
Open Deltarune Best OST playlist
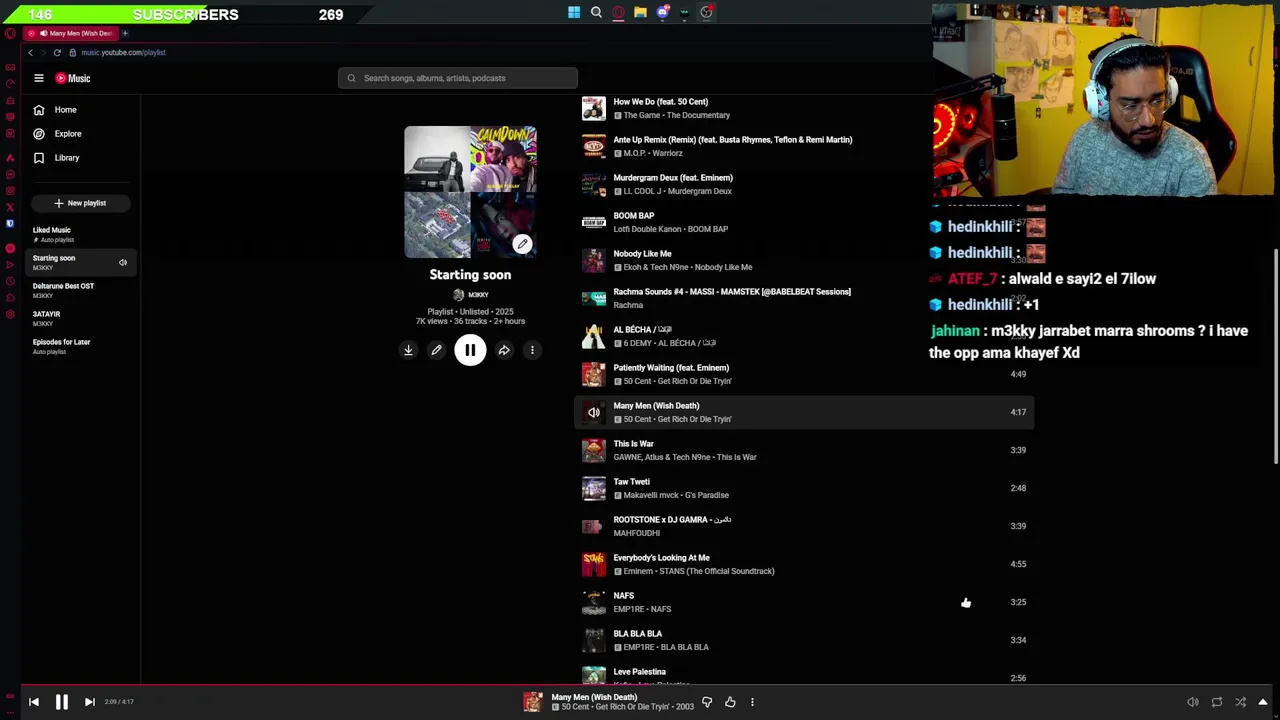click(x=80, y=290)
